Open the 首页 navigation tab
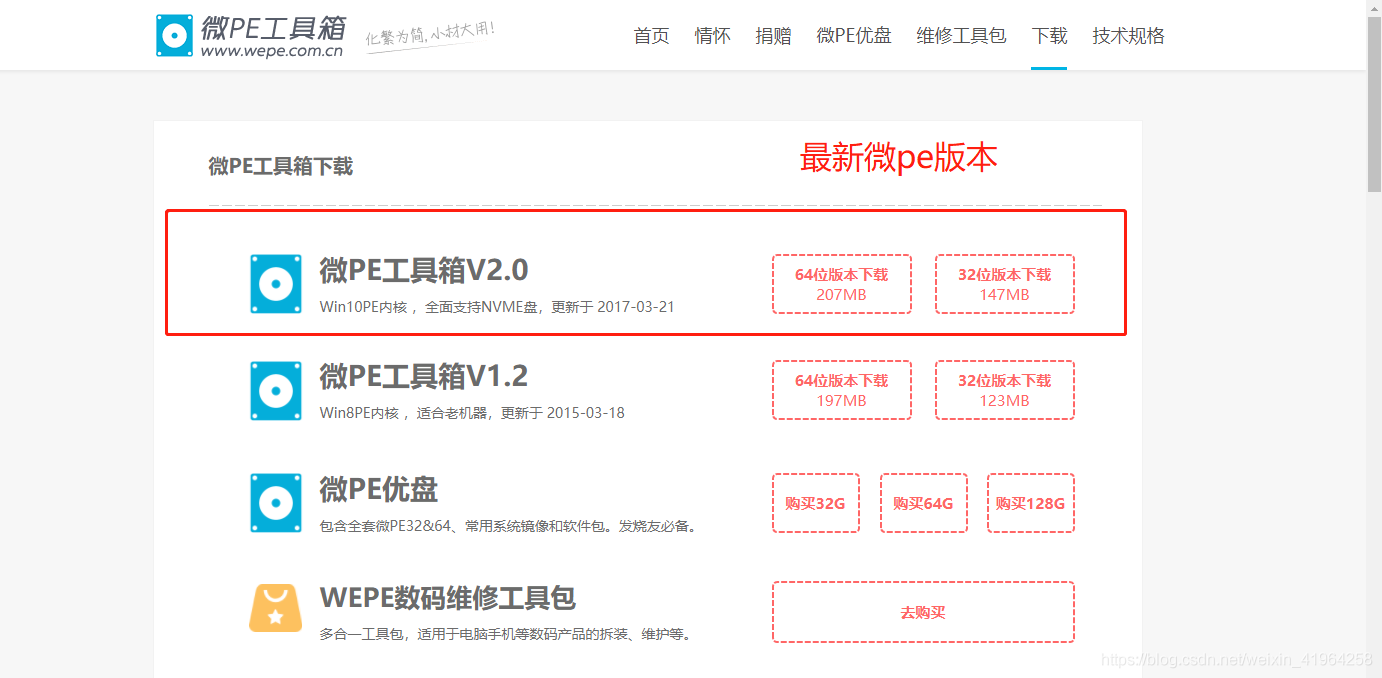 652,36
